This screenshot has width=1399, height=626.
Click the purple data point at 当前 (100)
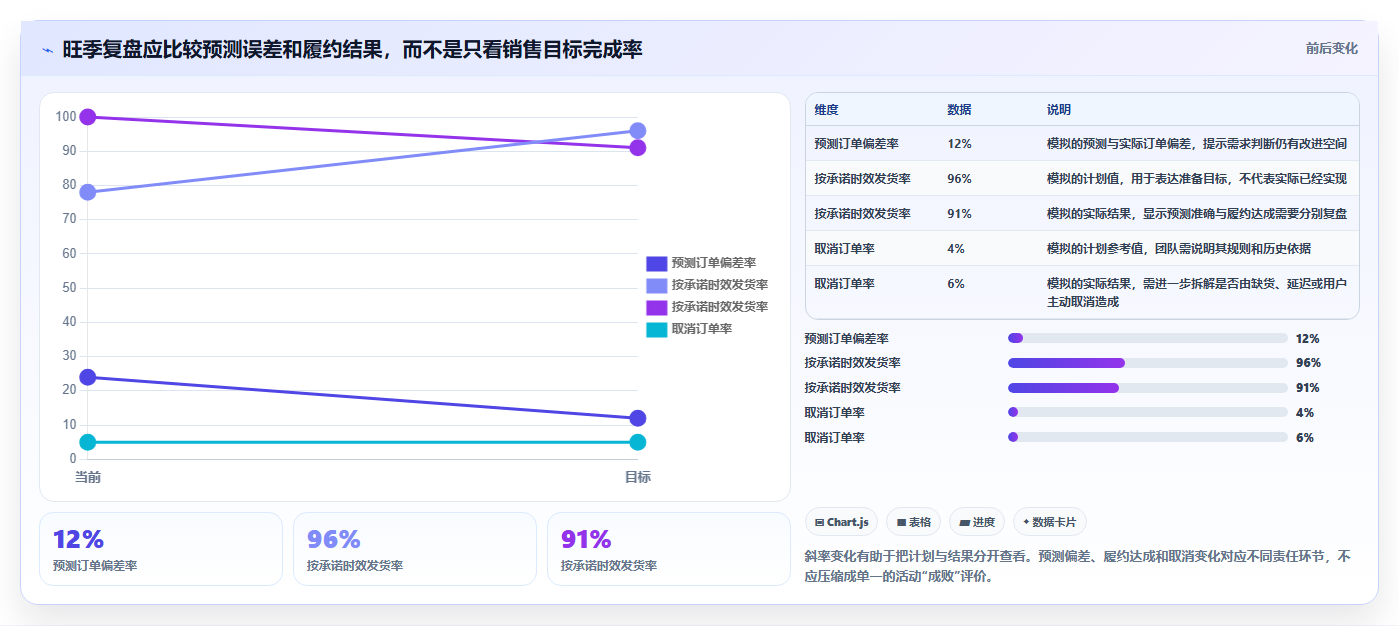[x=88, y=117]
